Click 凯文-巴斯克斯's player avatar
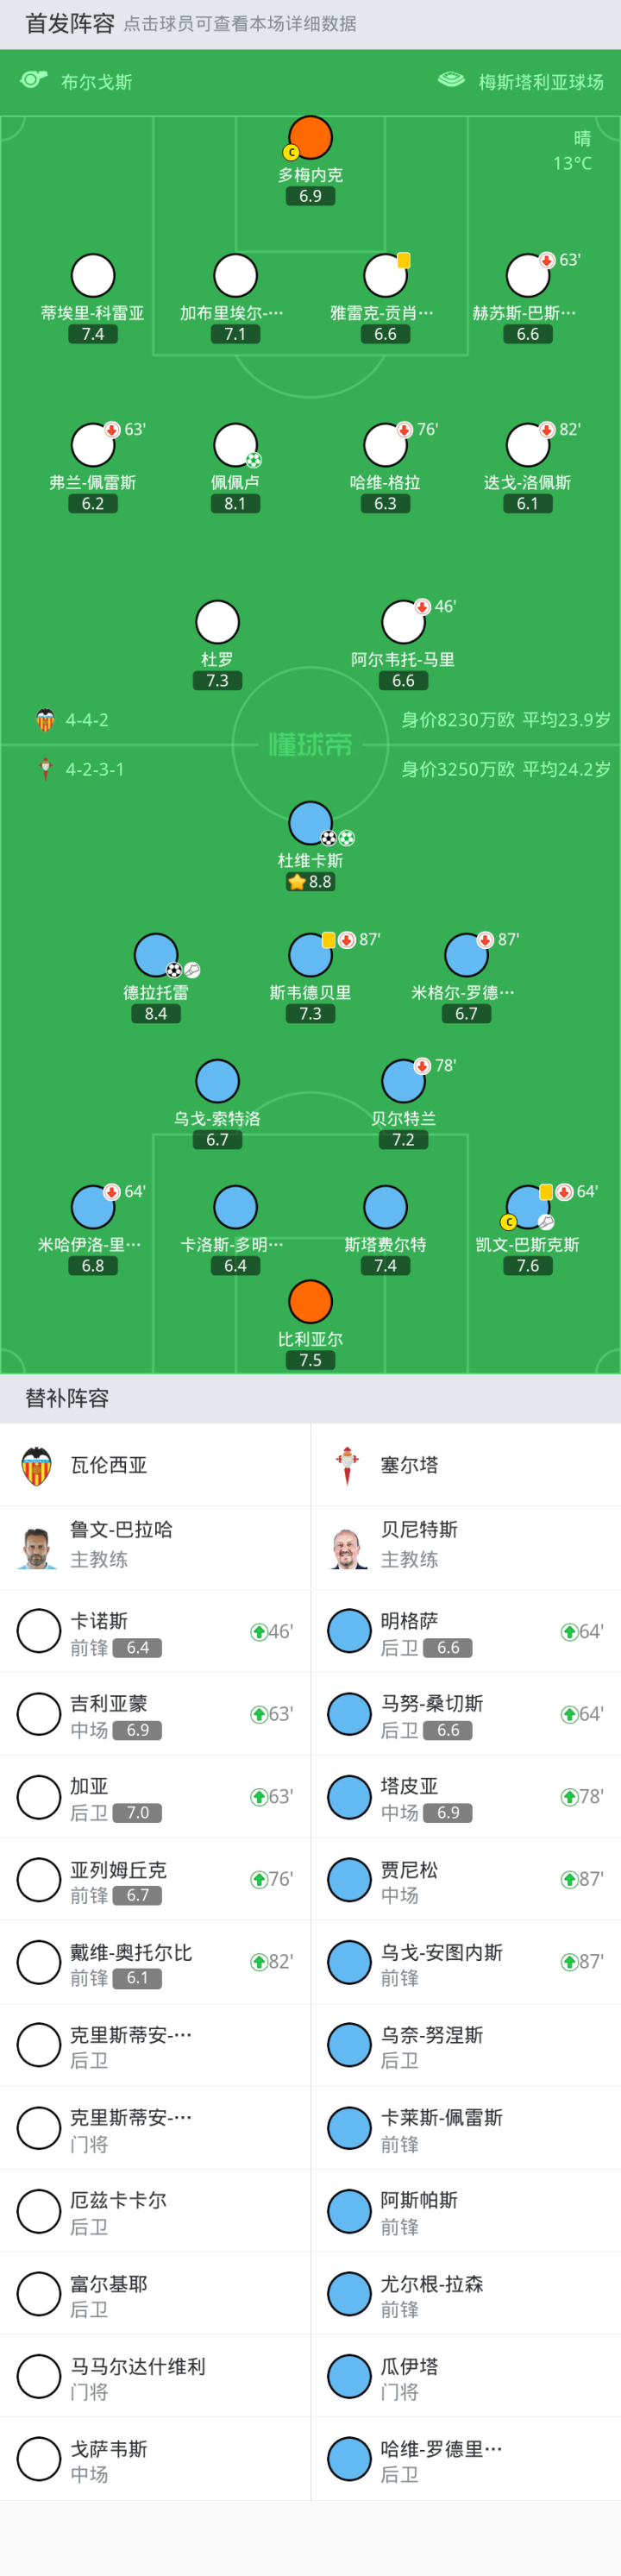This screenshot has width=621, height=2576. click(527, 1207)
